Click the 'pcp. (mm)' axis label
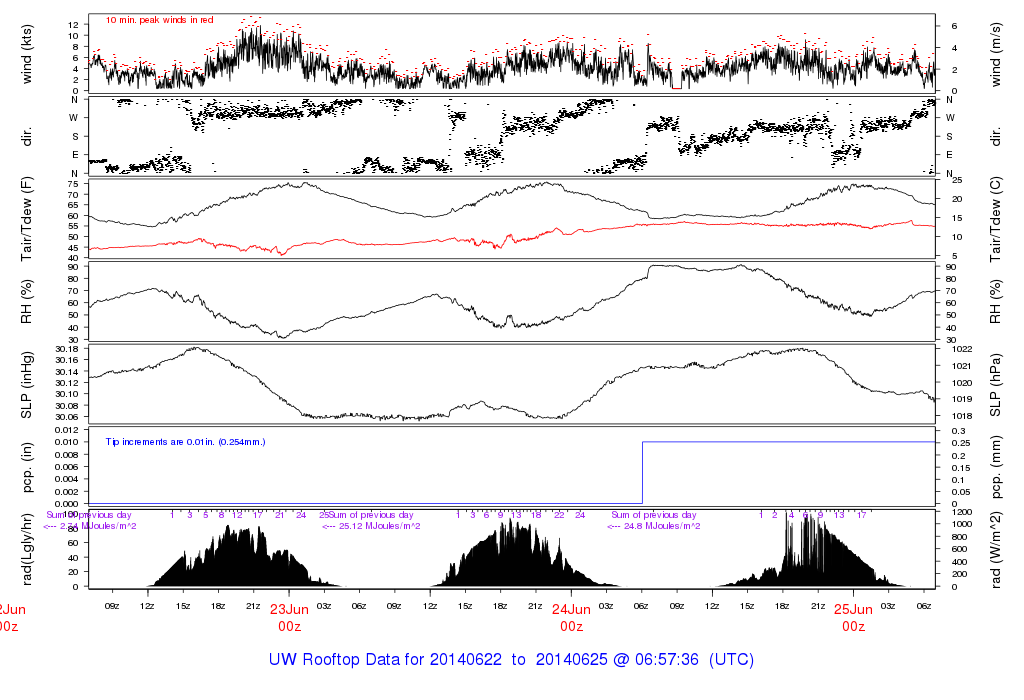 [x=995, y=467]
